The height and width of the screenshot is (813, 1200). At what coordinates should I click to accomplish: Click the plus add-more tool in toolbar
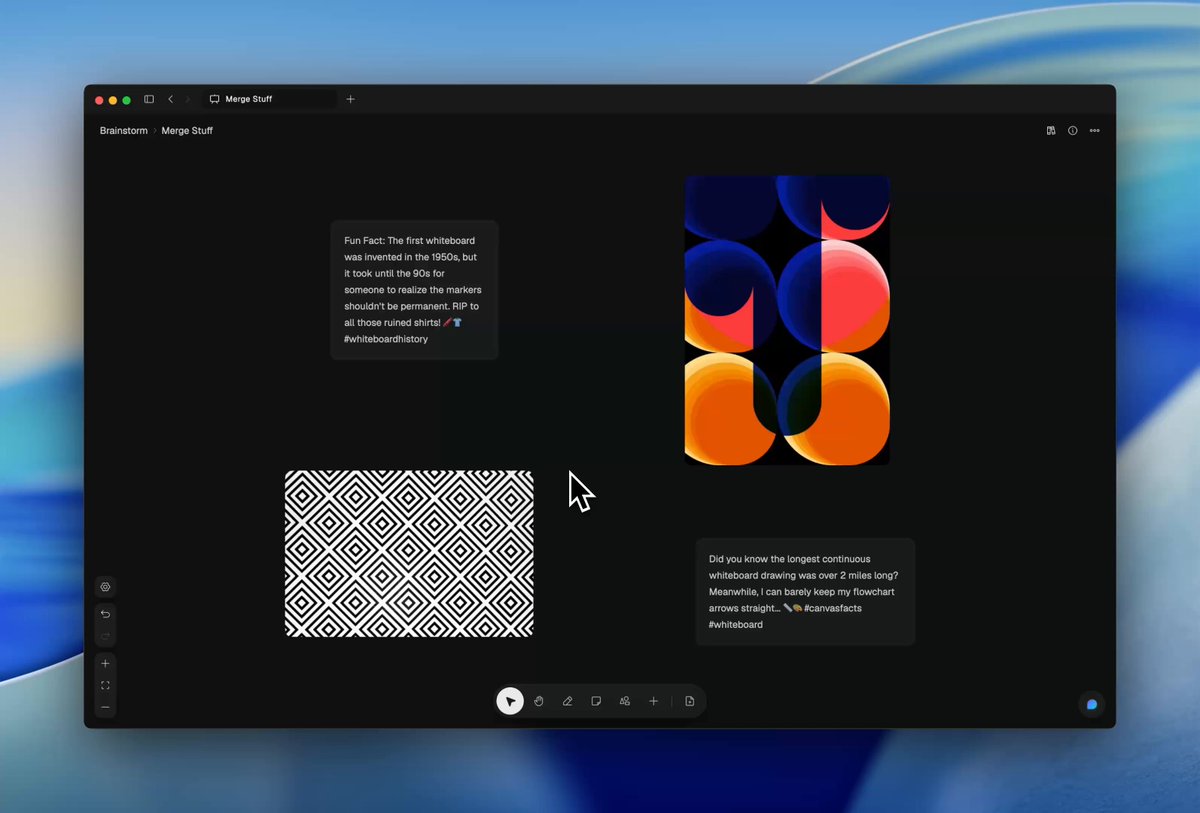point(653,701)
